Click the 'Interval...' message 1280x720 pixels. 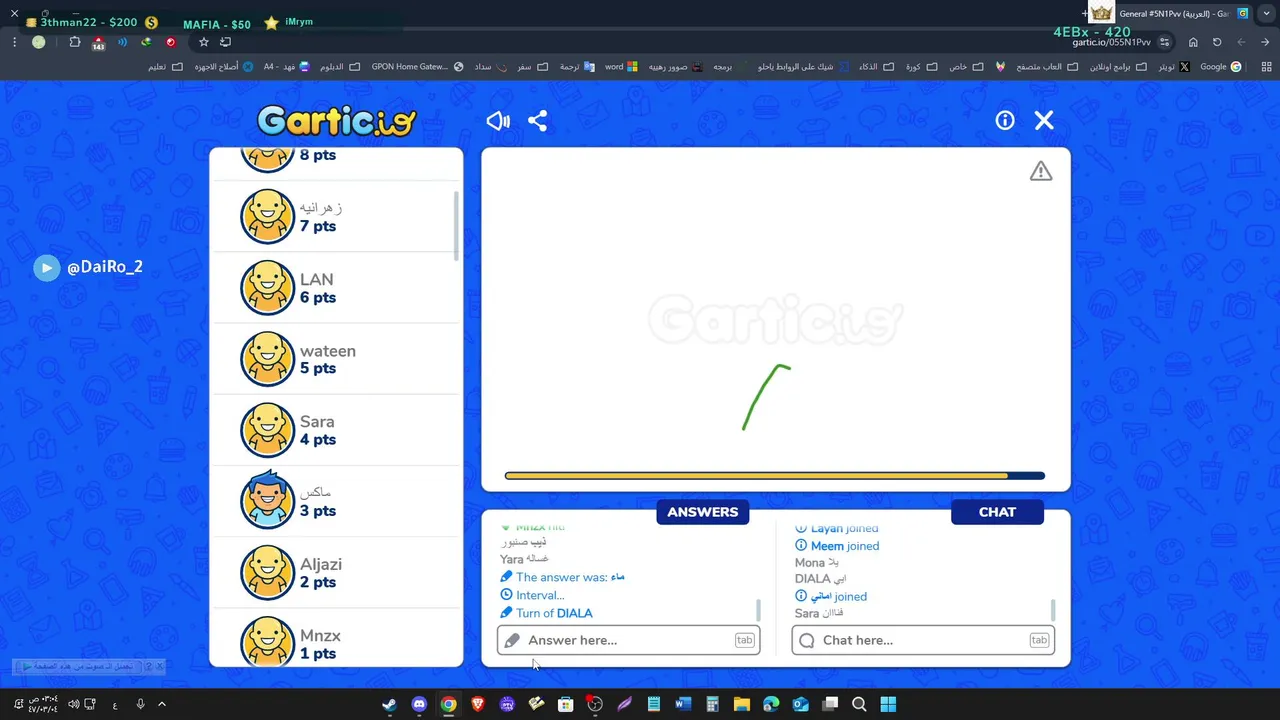(x=532, y=595)
